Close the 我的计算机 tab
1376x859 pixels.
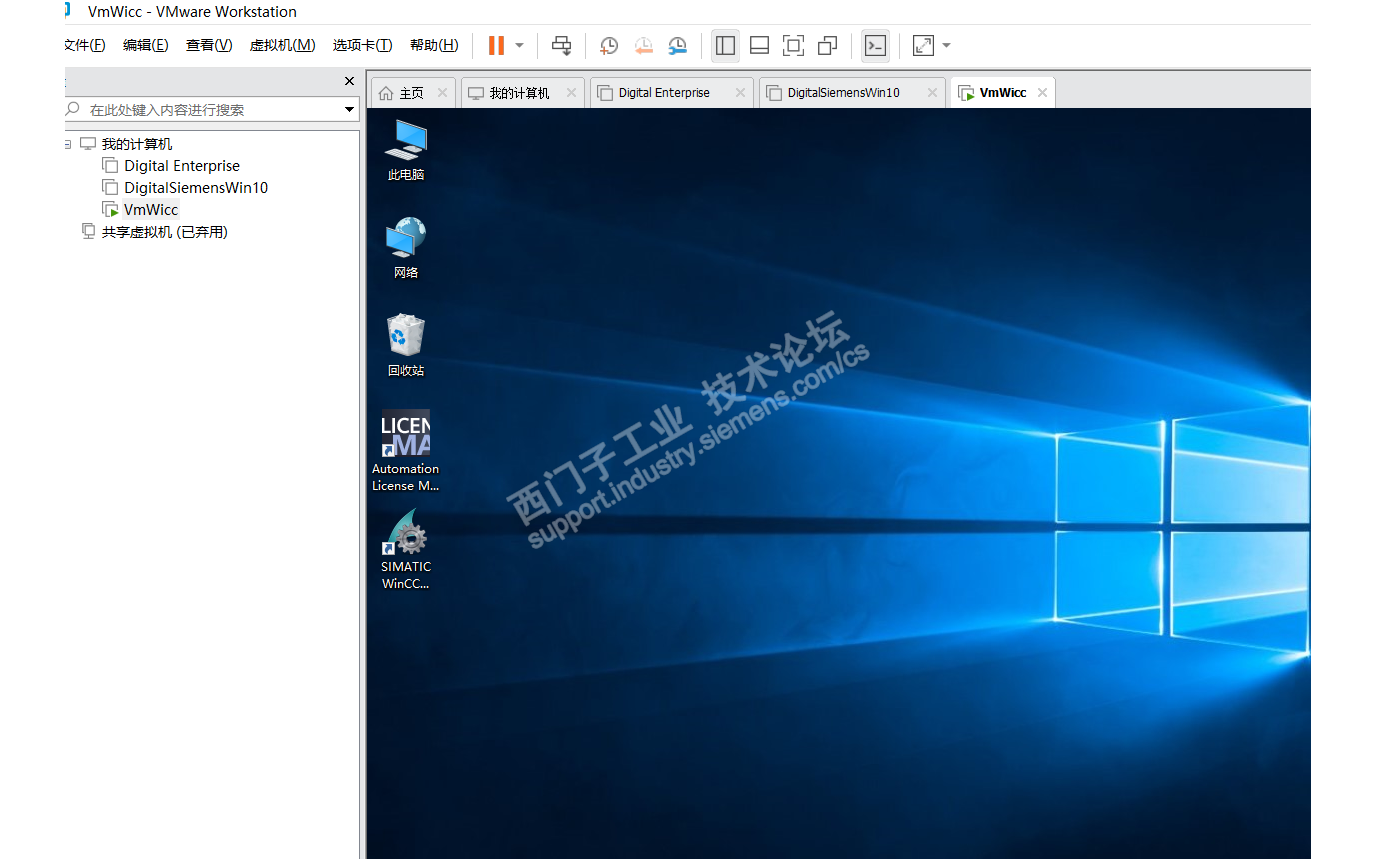click(x=571, y=93)
